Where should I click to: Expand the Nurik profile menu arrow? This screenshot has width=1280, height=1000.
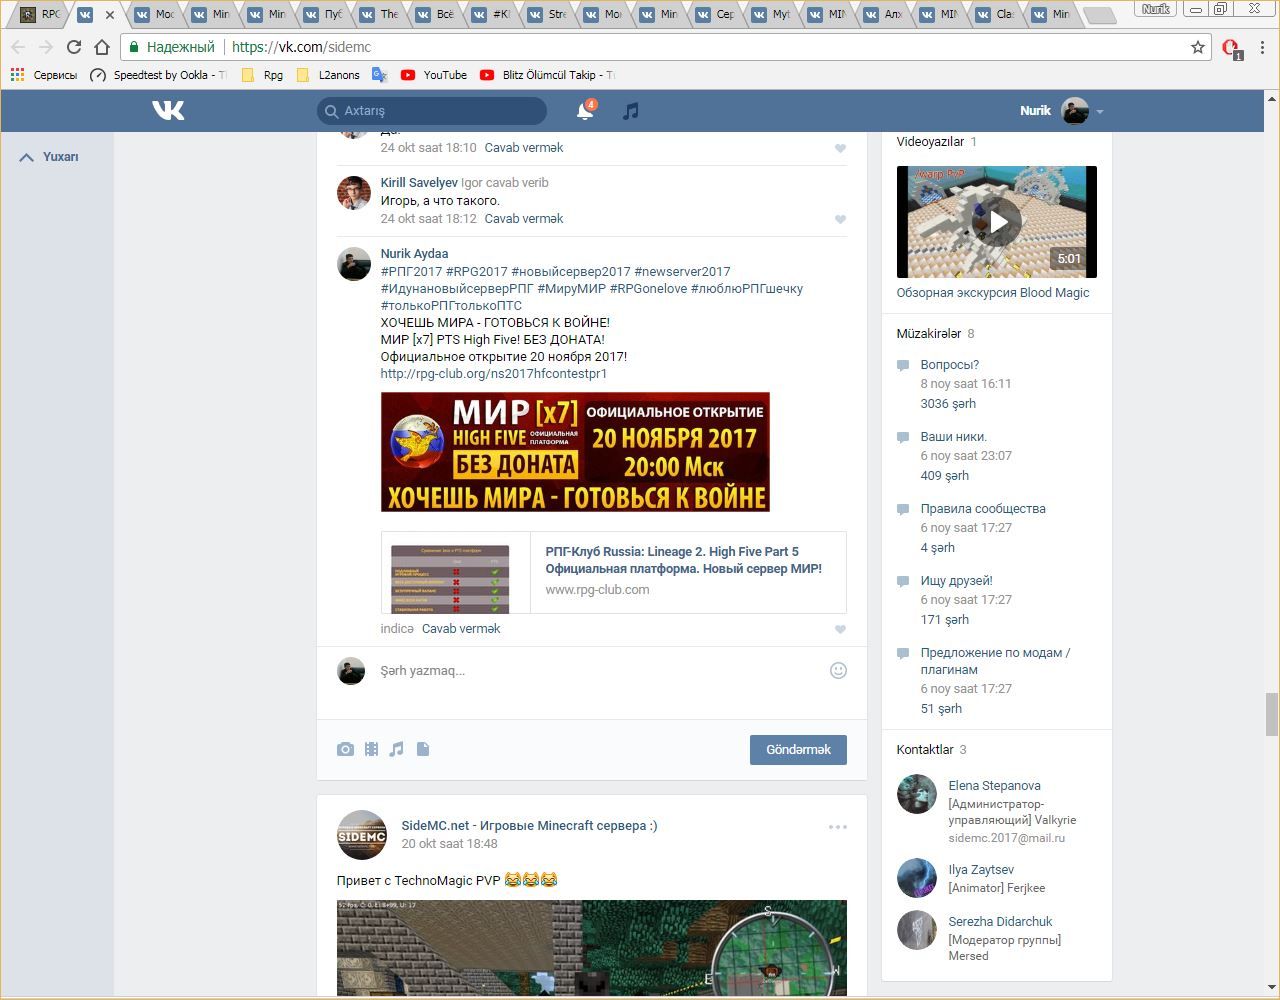coord(1100,112)
